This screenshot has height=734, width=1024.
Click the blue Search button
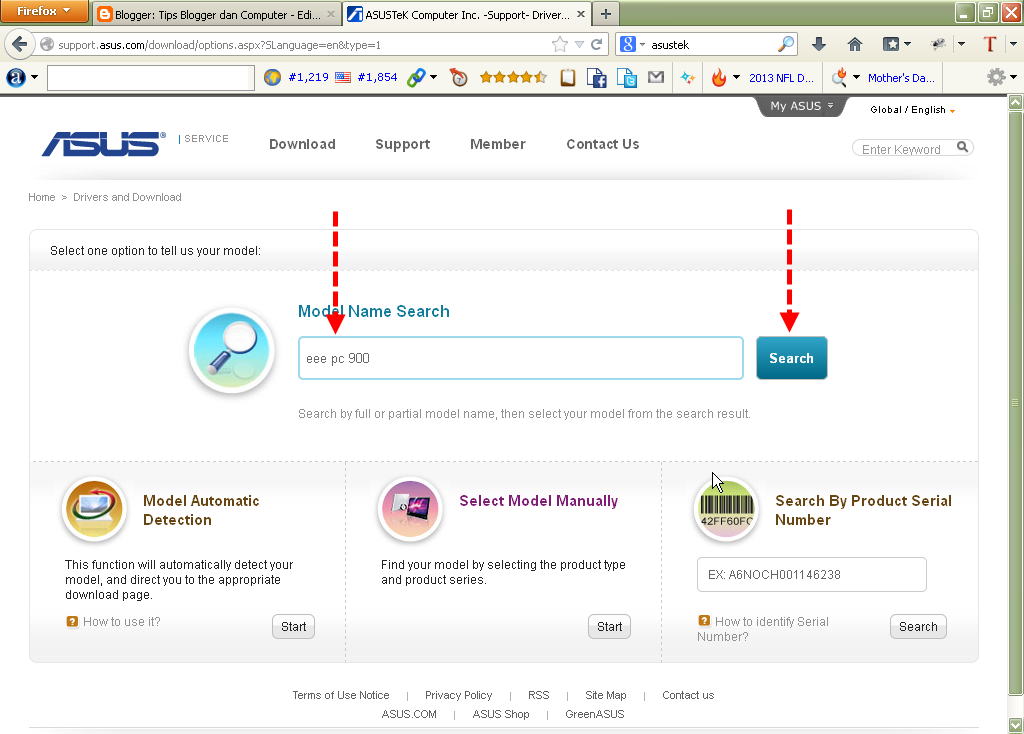pyautogui.click(x=792, y=358)
